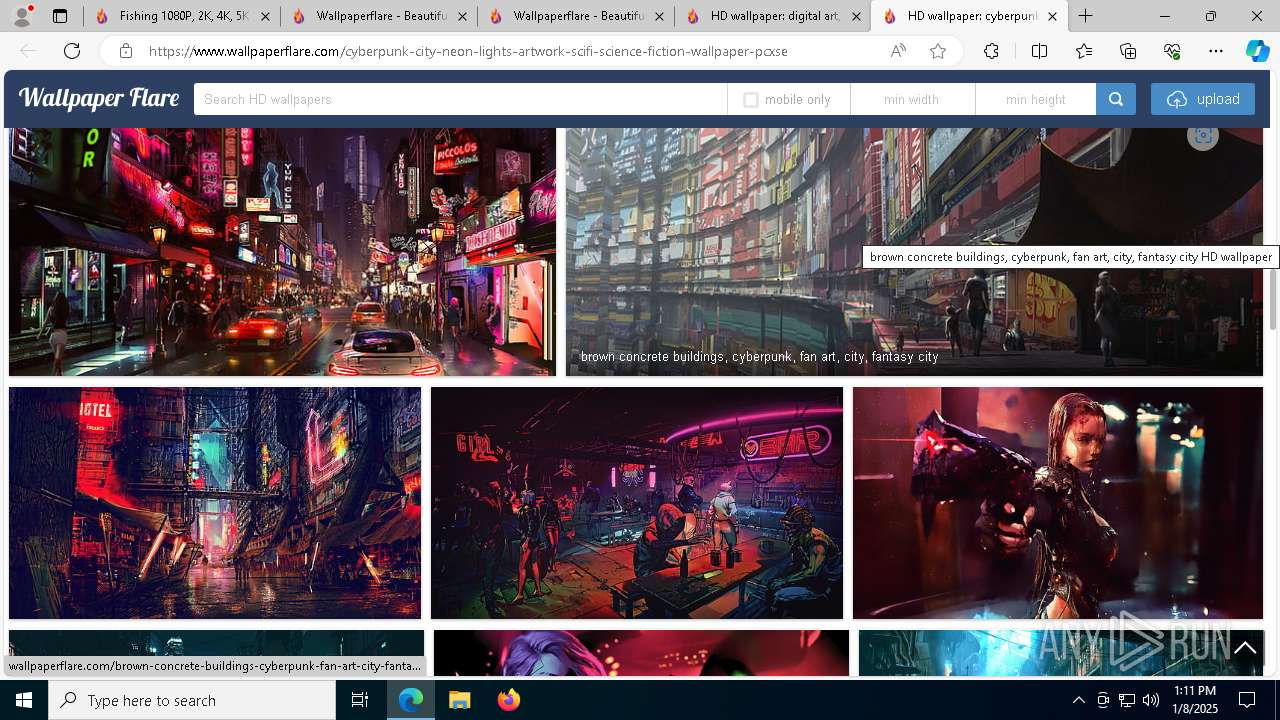The height and width of the screenshot is (720, 1280).
Task: Go to the Wallpaper Flare home logo
Action: [x=99, y=98]
